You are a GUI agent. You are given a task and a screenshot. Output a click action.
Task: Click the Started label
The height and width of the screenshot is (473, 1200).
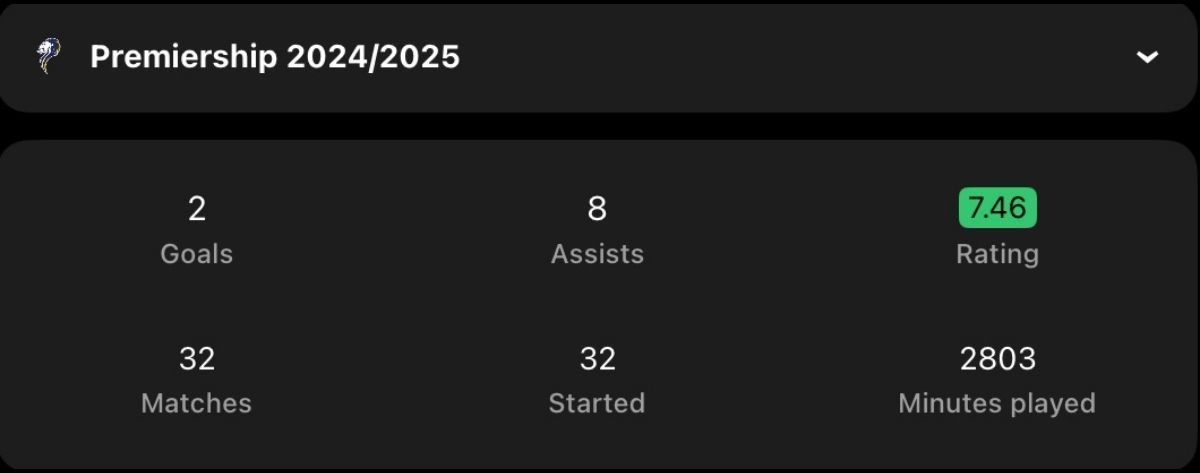pyautogui.click(x=597, y=403)
